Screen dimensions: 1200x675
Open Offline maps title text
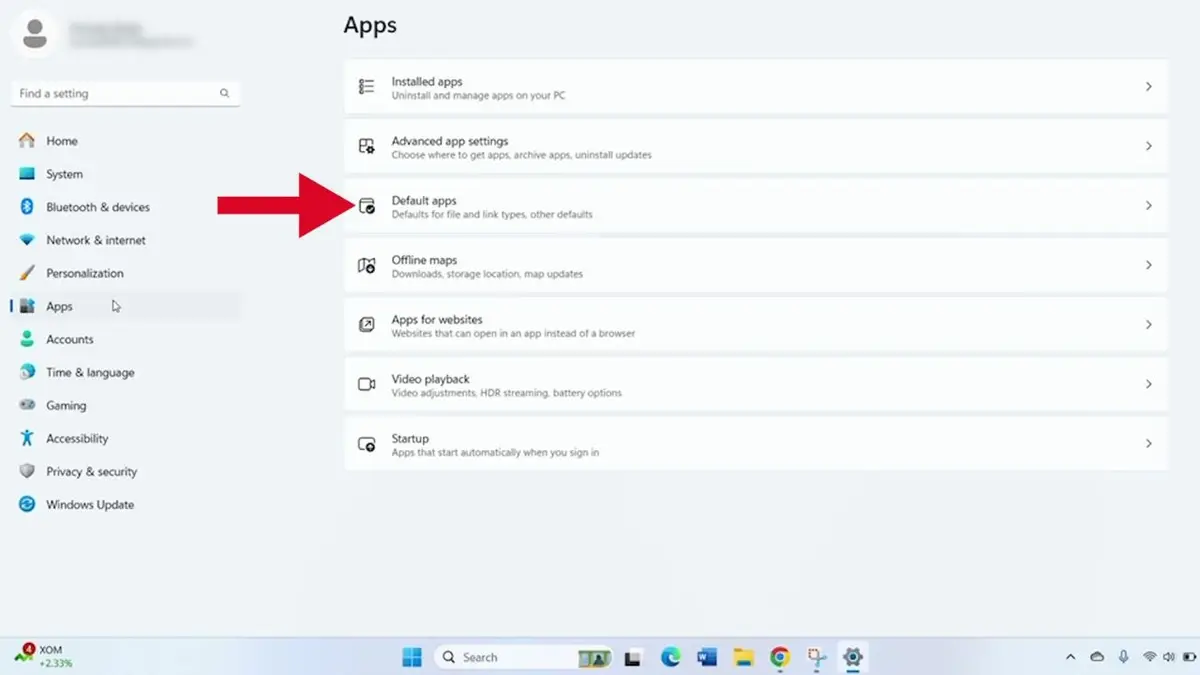(x=424, y=260)
